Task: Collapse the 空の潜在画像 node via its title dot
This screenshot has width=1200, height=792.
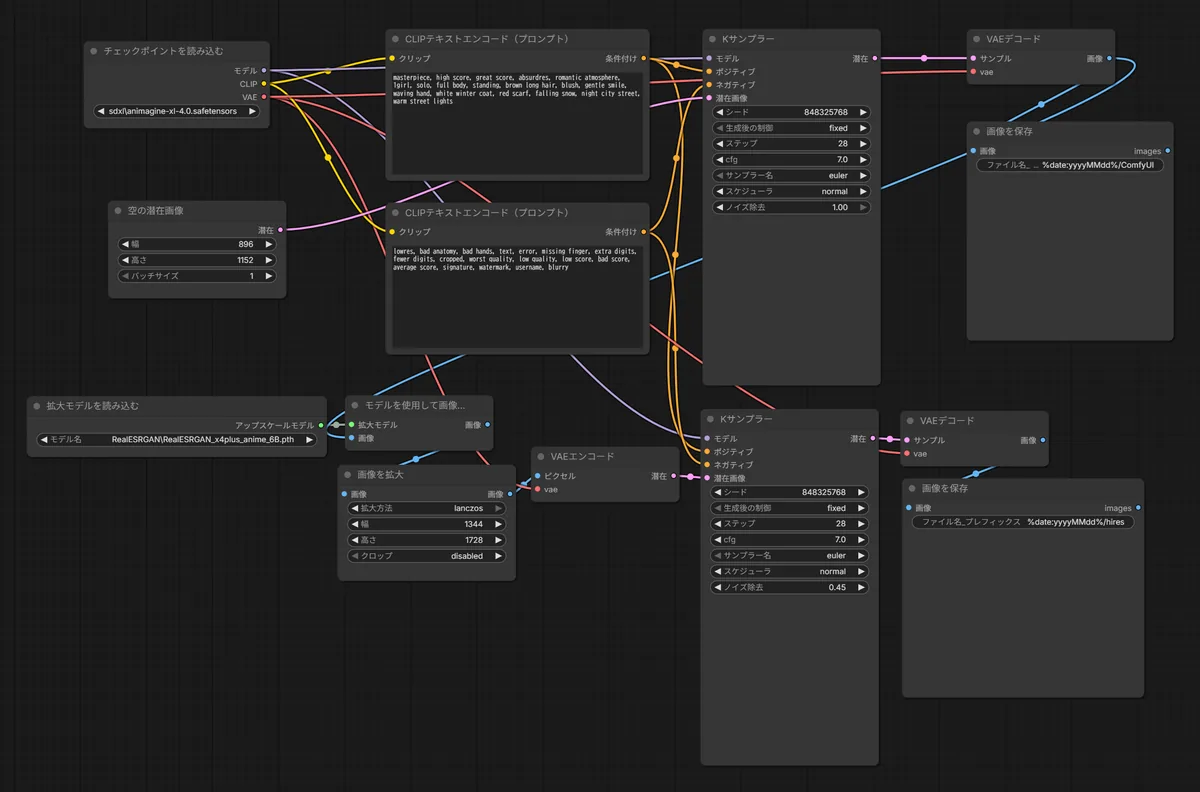Action: click(118, 211)
